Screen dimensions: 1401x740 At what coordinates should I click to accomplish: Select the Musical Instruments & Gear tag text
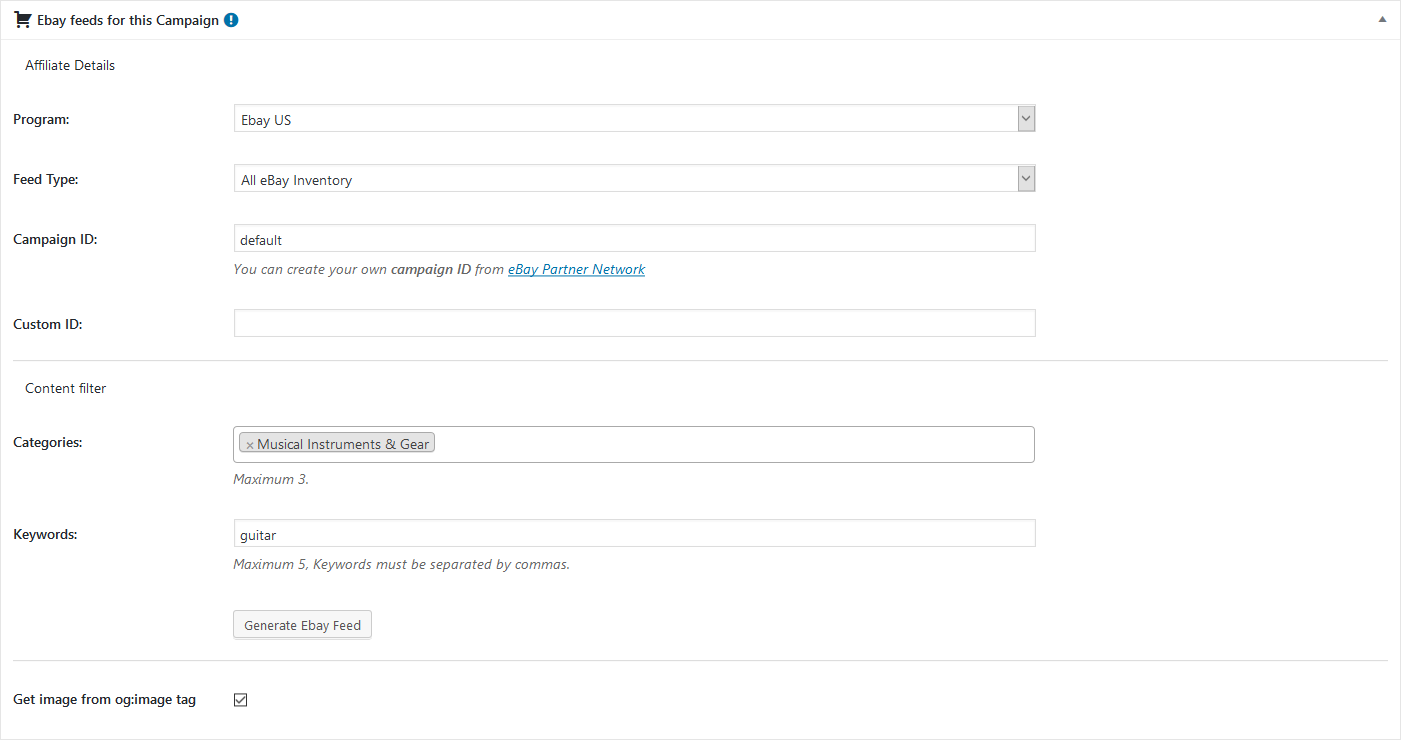click(x=343, y=444)
